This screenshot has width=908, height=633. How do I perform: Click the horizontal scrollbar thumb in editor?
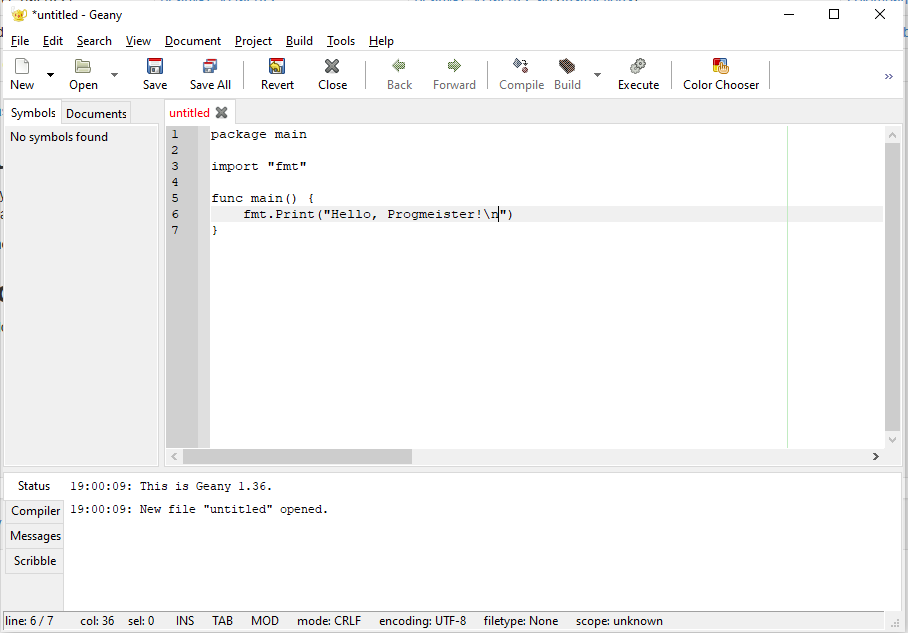[x=297, y=456]
